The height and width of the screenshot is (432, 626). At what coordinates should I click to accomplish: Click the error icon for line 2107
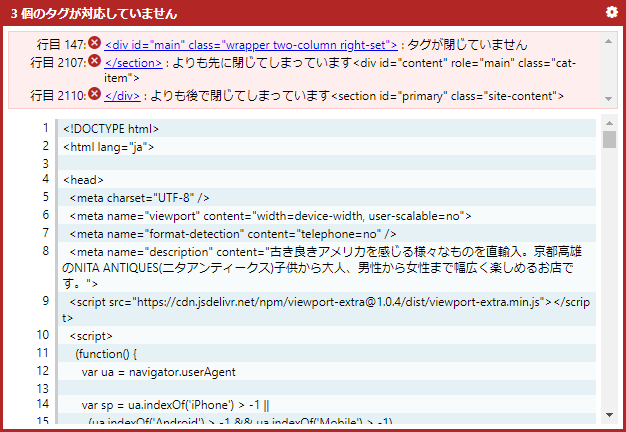pos(95,61)
